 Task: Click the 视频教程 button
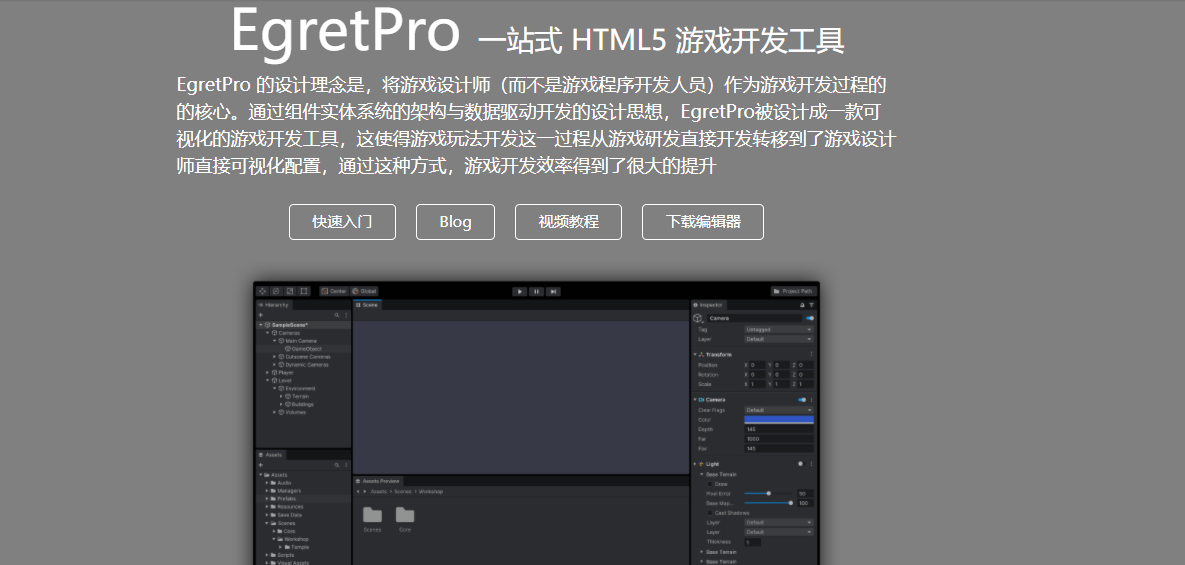[568, 222]
